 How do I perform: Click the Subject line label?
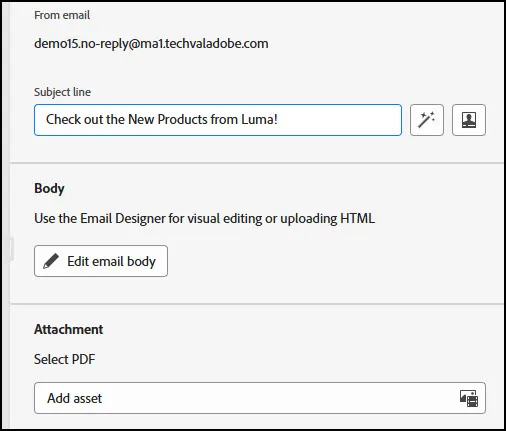pyautogui.click(x=62, y=92)
